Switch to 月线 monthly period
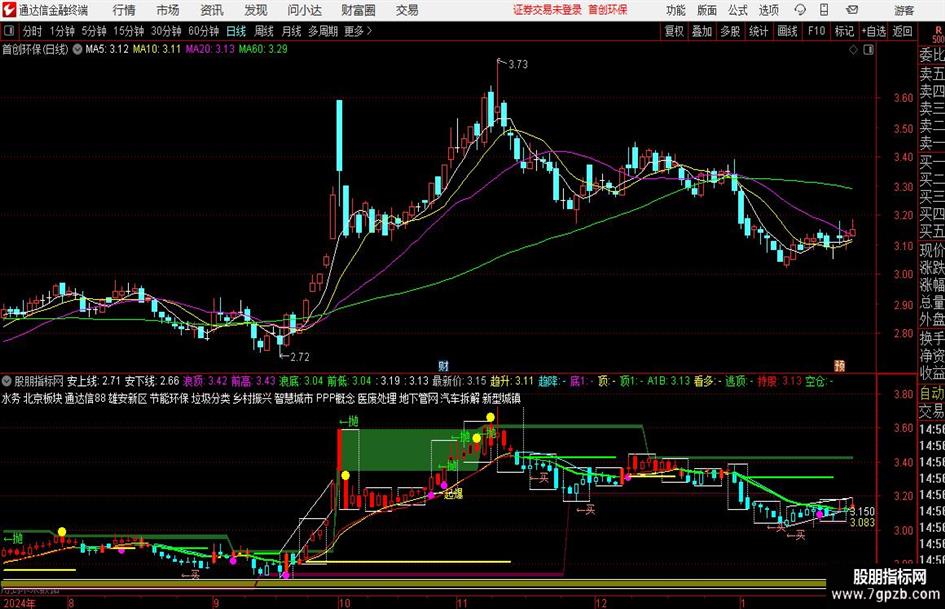This screenshot has height=609, width=945. pyautogui.click(x=291, y=31)
